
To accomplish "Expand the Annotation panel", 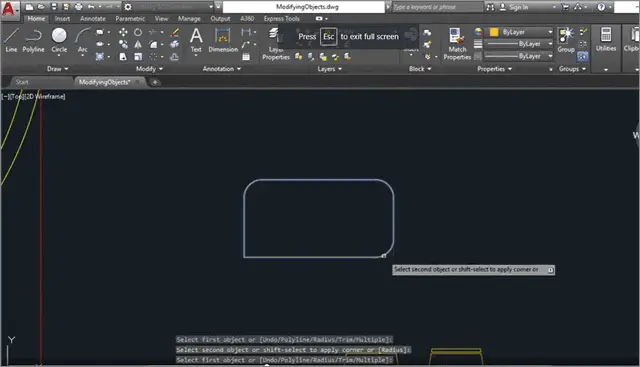I will coord(222,69).
